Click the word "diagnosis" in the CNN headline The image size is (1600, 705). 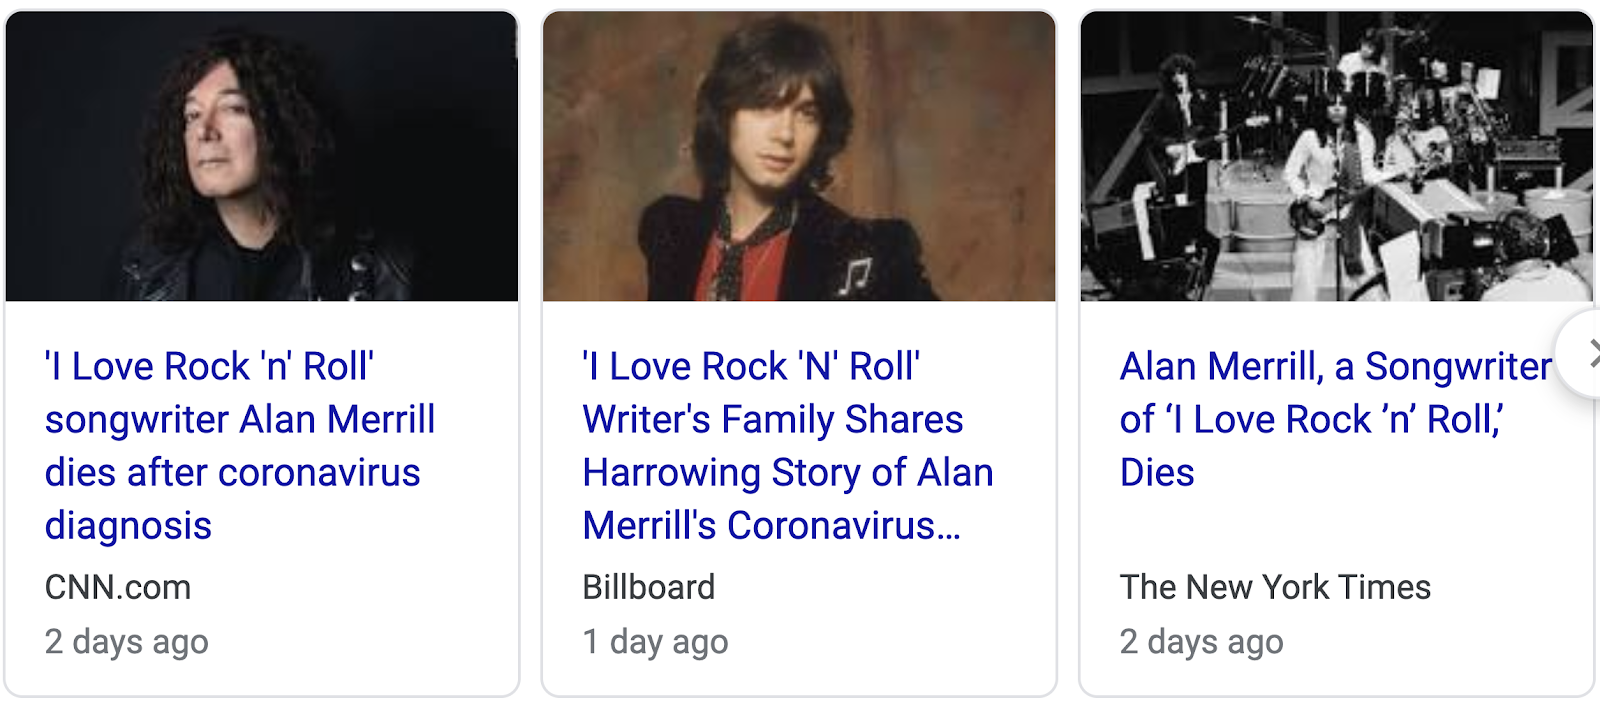coord(128,526)
